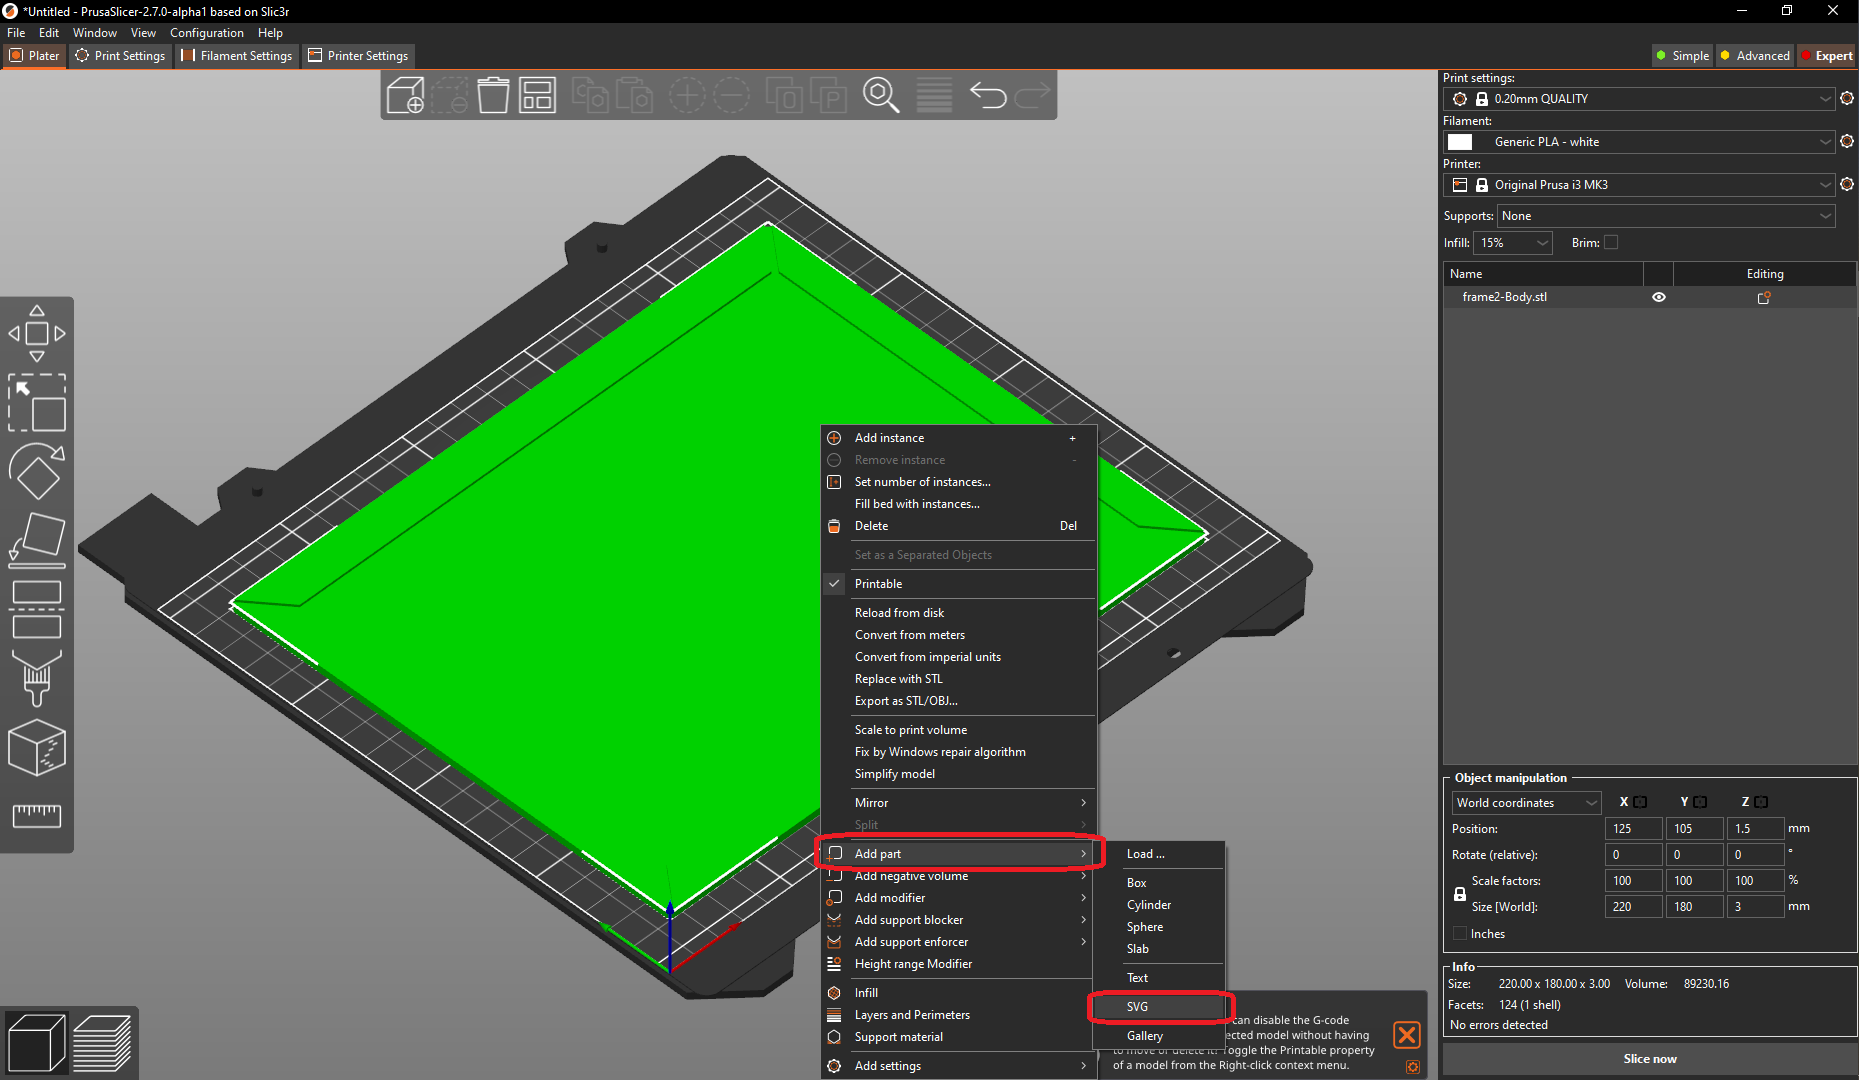Viewport: 1859px width, 1080px height.
Task: Click Delete in the context menu
Action: click(x=958, y=526)
